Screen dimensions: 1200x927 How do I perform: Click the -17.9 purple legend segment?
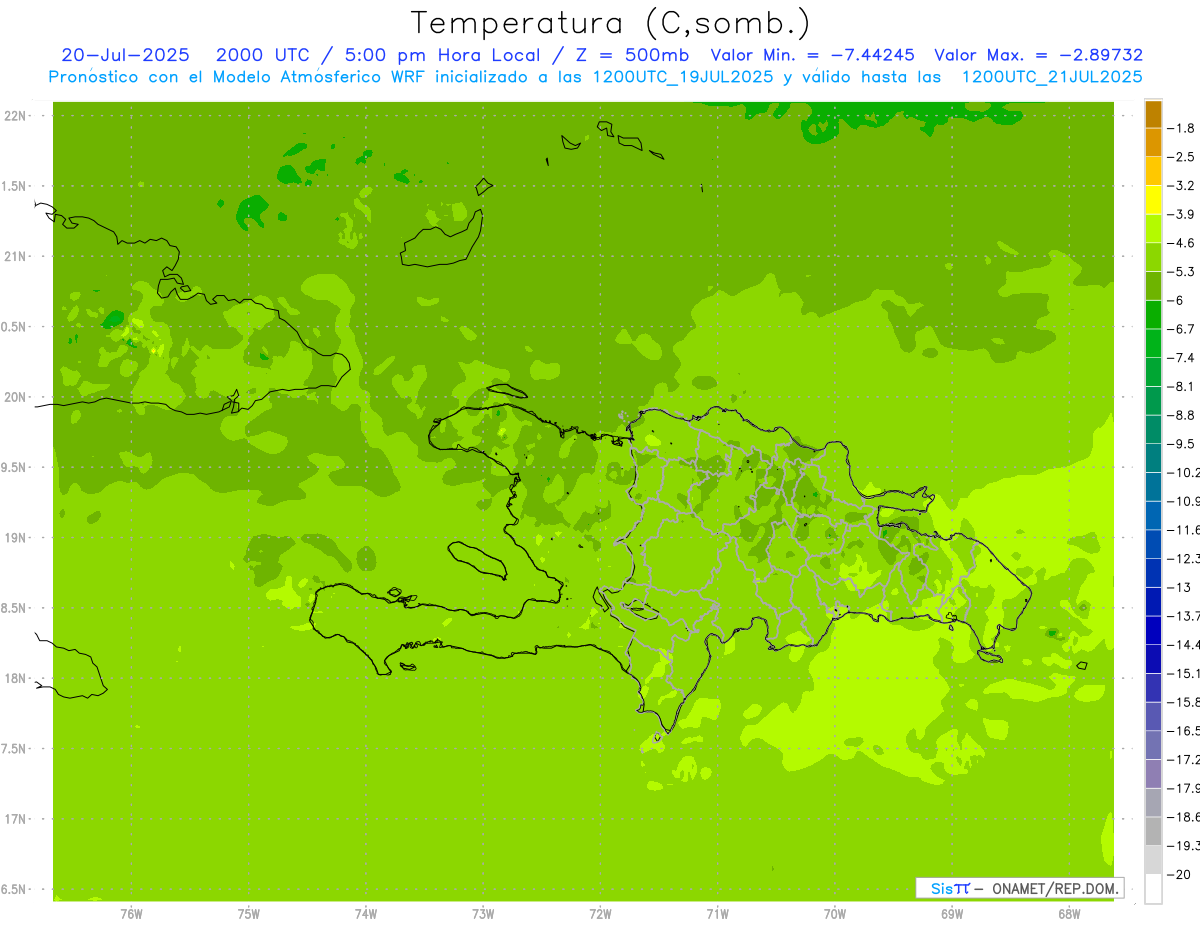tap(1153, 773)
